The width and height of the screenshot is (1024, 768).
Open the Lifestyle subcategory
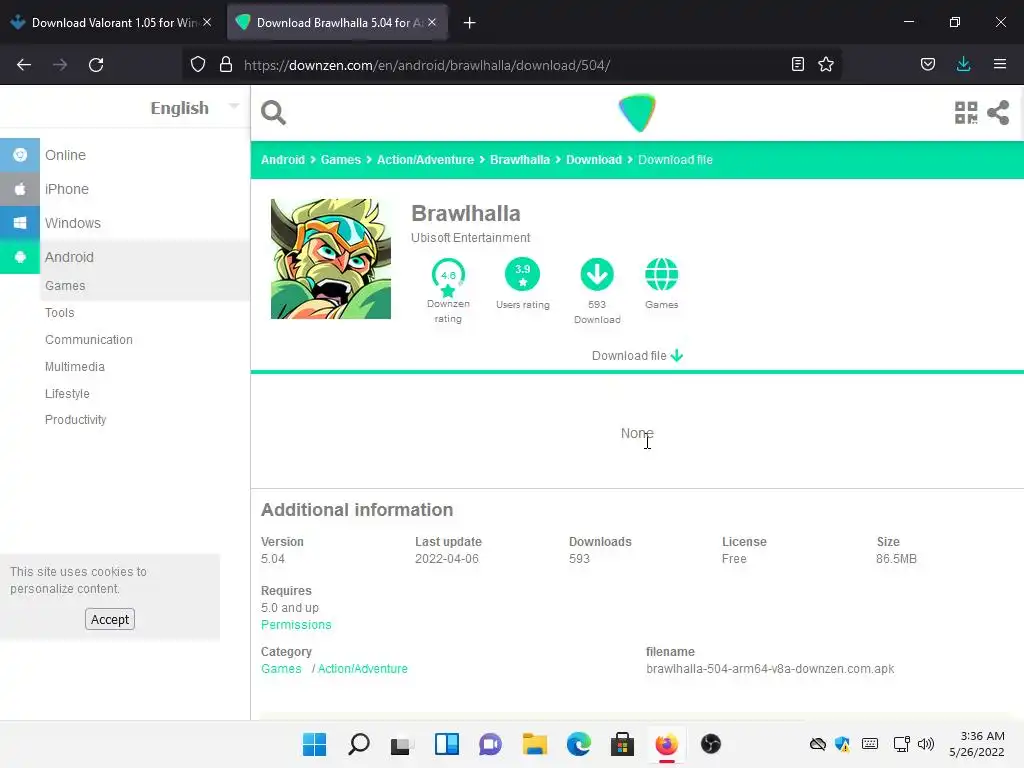click(67, 393)
